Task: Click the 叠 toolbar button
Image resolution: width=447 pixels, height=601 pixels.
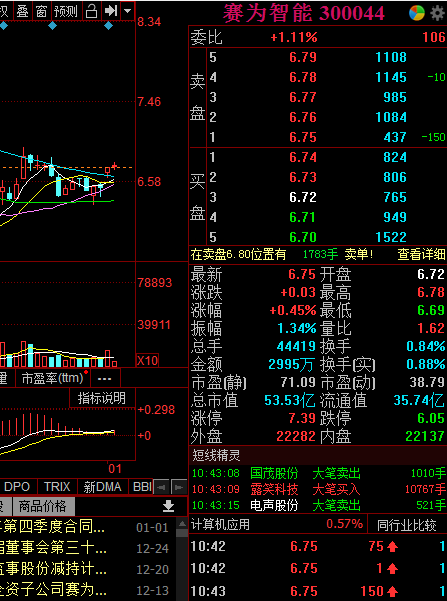Action: tap(22, 11)
